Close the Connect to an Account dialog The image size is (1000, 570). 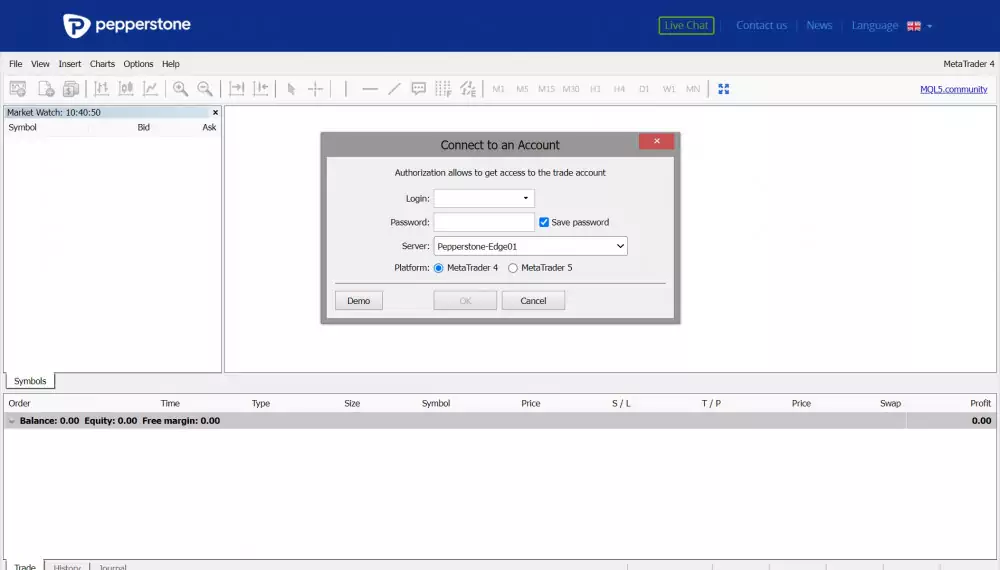coord(656,141)
